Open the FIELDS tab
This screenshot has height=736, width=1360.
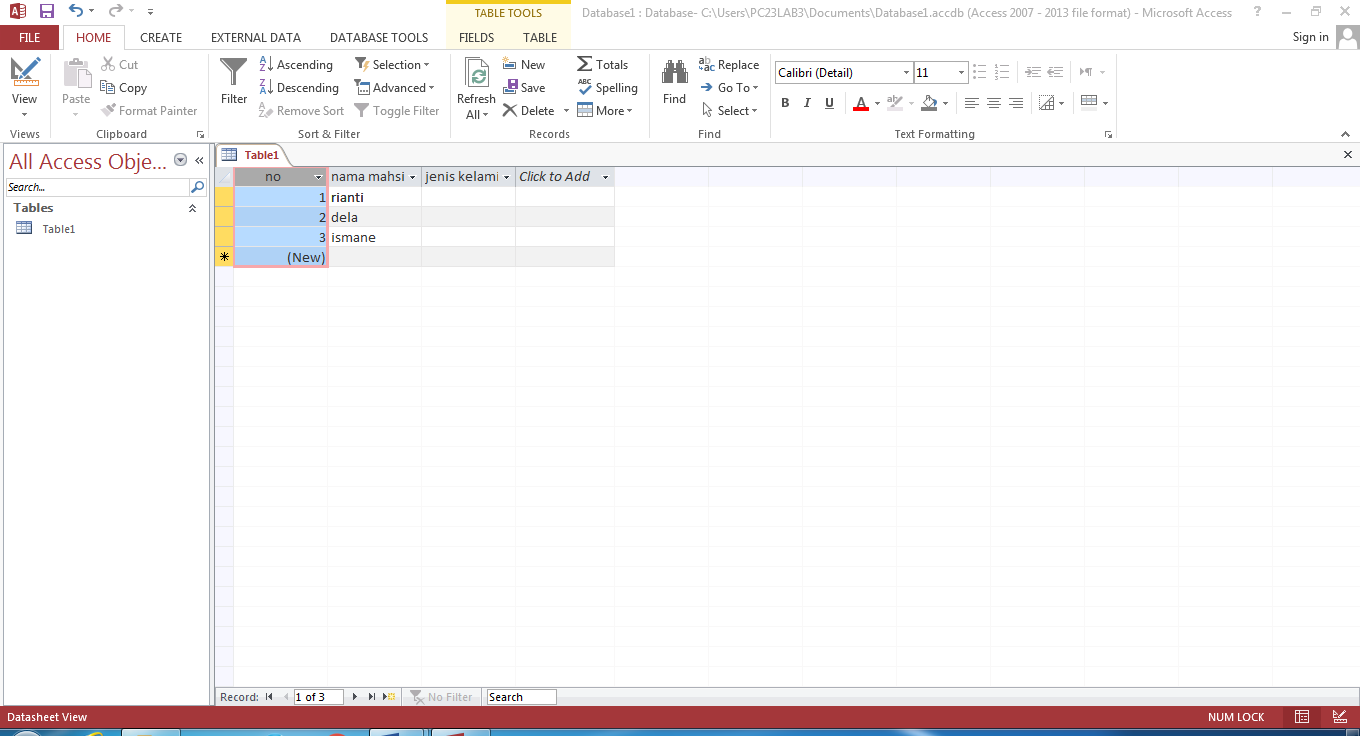[476, 37]
